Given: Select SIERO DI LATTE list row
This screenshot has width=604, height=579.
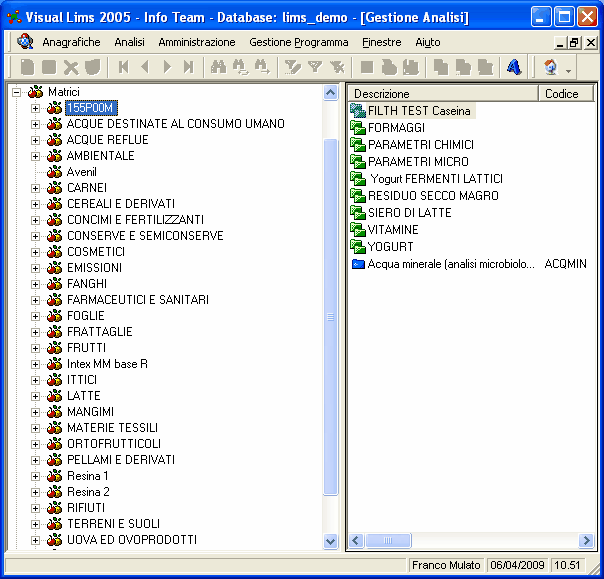Looking at the screenshot, I should [x=409, y=212].
